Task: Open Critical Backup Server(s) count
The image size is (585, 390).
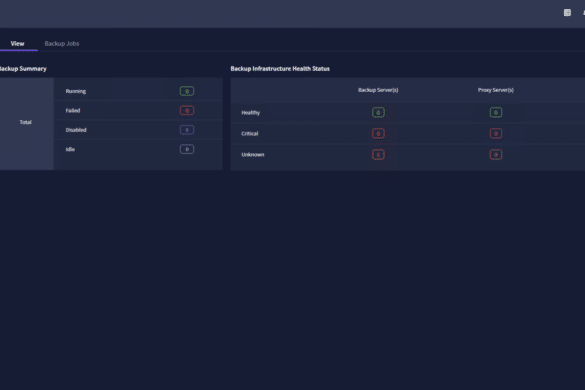Action: [x=378, y=134]
